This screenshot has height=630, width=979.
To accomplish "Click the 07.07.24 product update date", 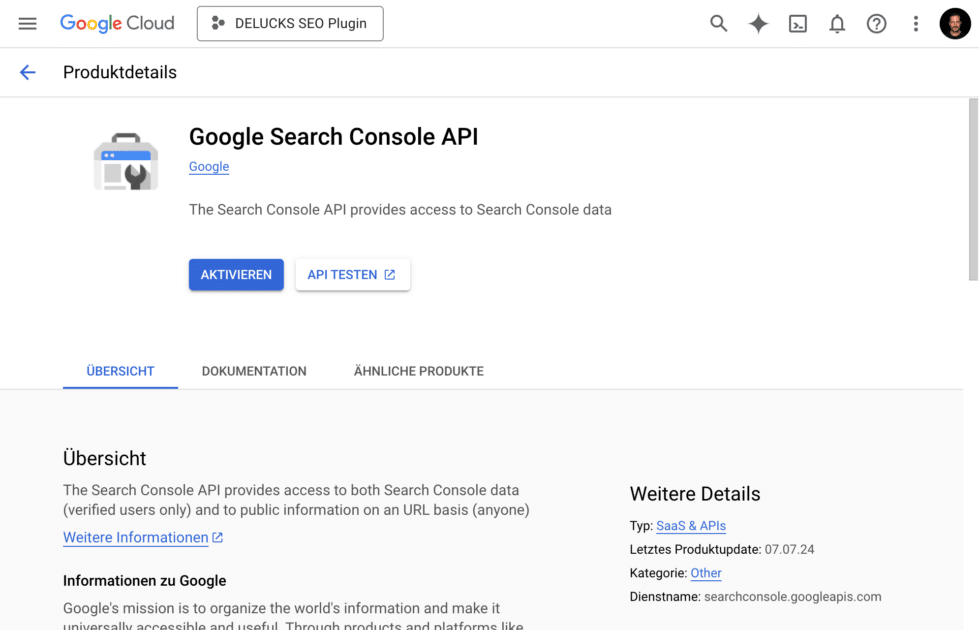I will [x=789, y=549].
